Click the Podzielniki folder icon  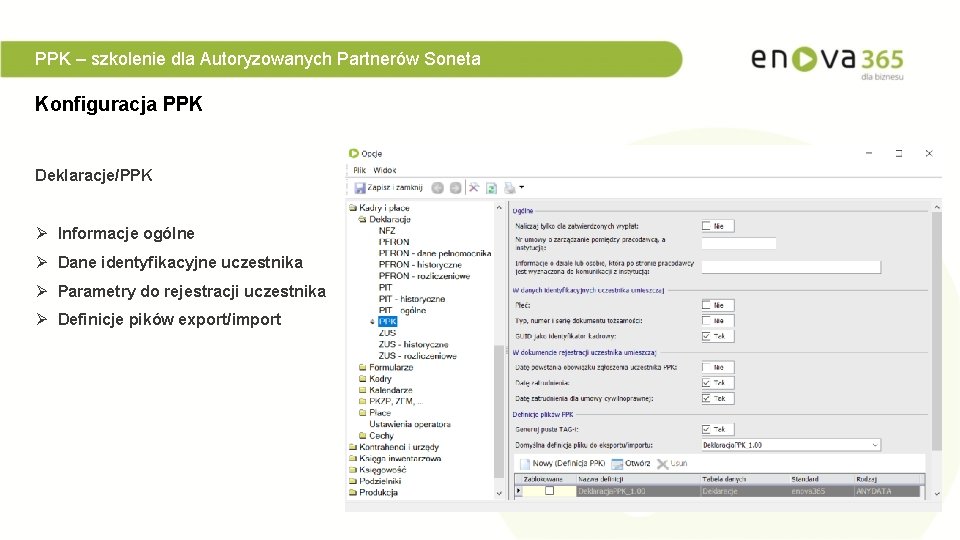tap(353, 481)
